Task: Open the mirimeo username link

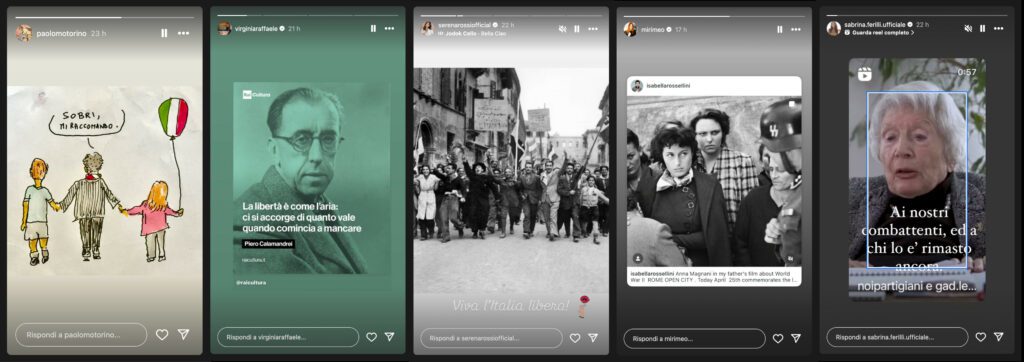Action: tap(652, 29)
